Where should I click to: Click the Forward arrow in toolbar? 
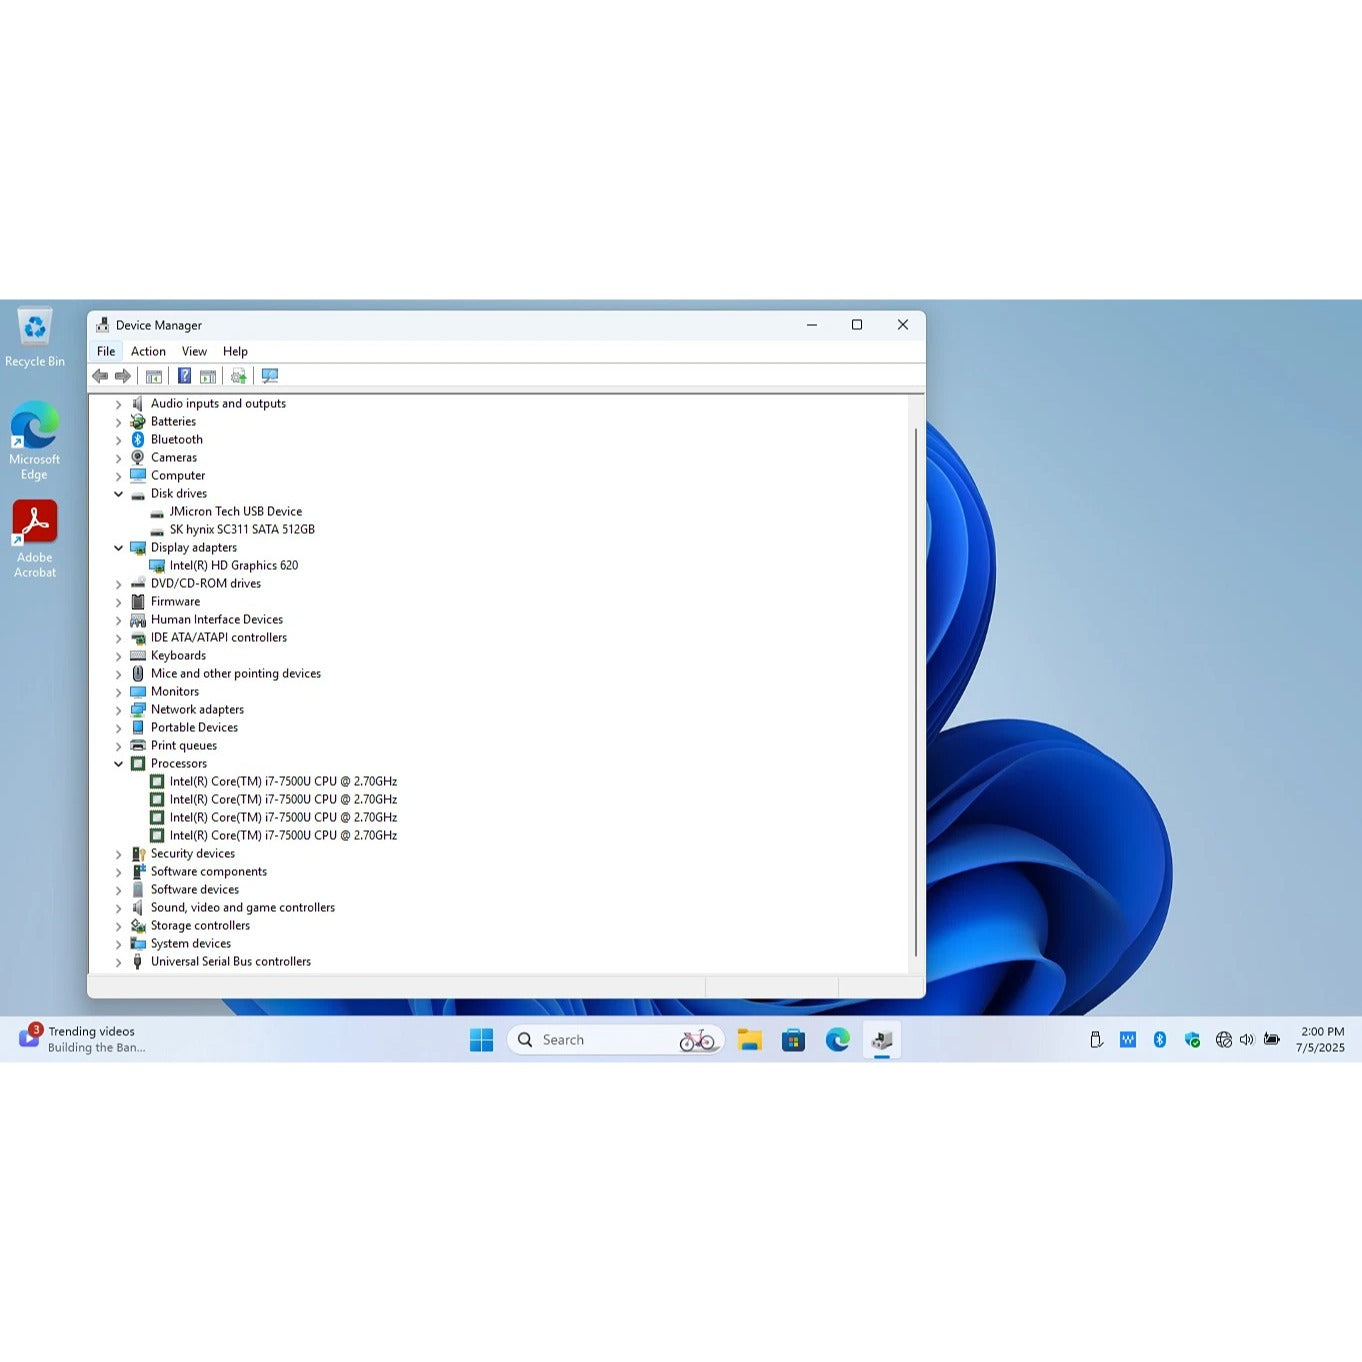pyautogui.click(x=123, y=376)
